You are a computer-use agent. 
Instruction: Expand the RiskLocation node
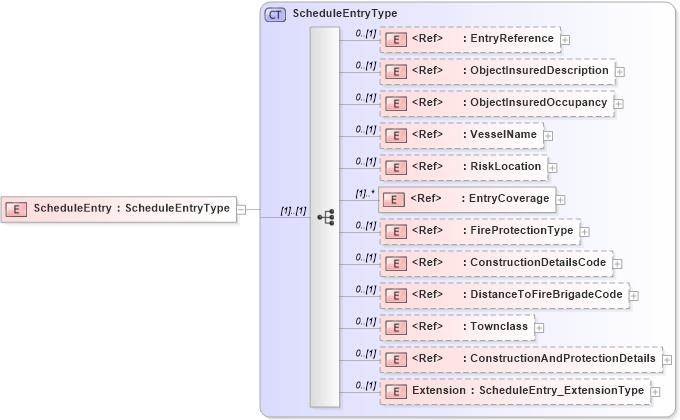click(552, 168)
